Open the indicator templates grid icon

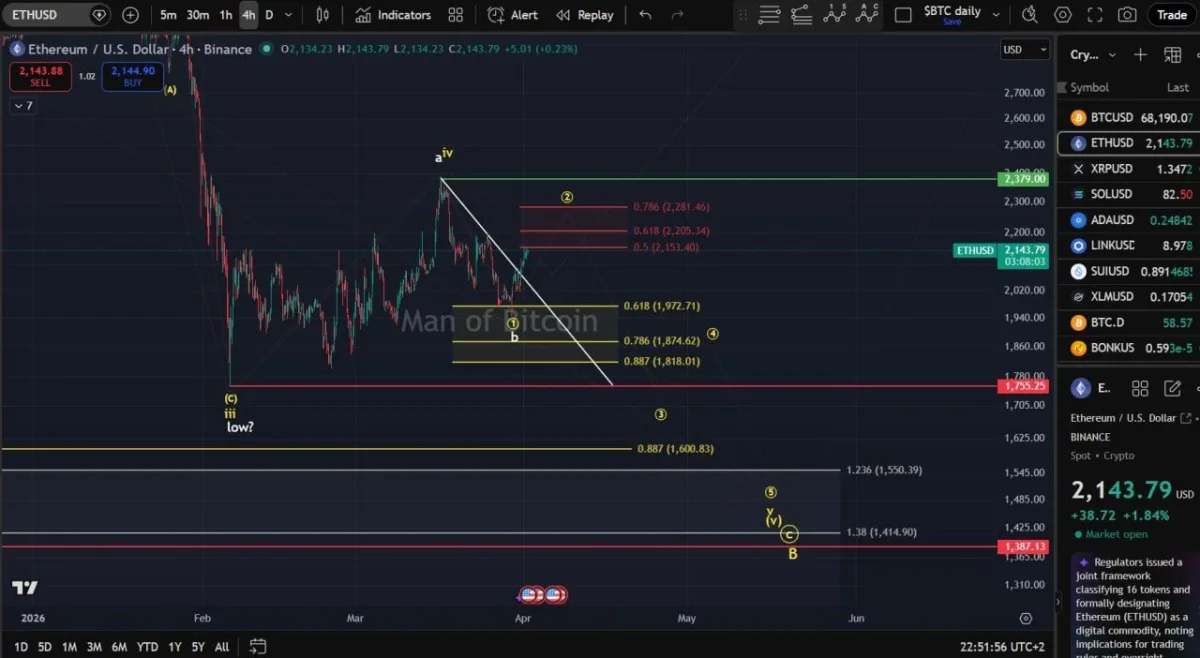pos(455,14)
